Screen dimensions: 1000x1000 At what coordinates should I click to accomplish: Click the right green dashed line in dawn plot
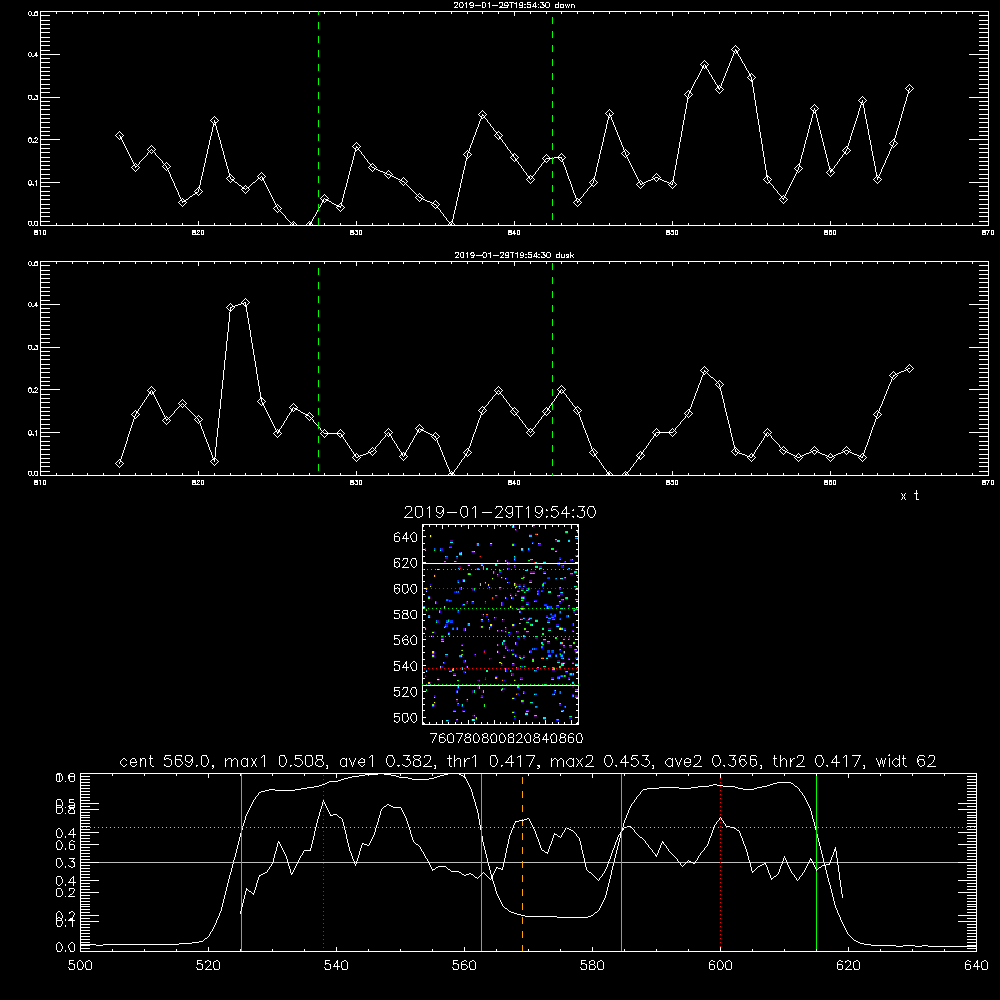coord(552,118)
